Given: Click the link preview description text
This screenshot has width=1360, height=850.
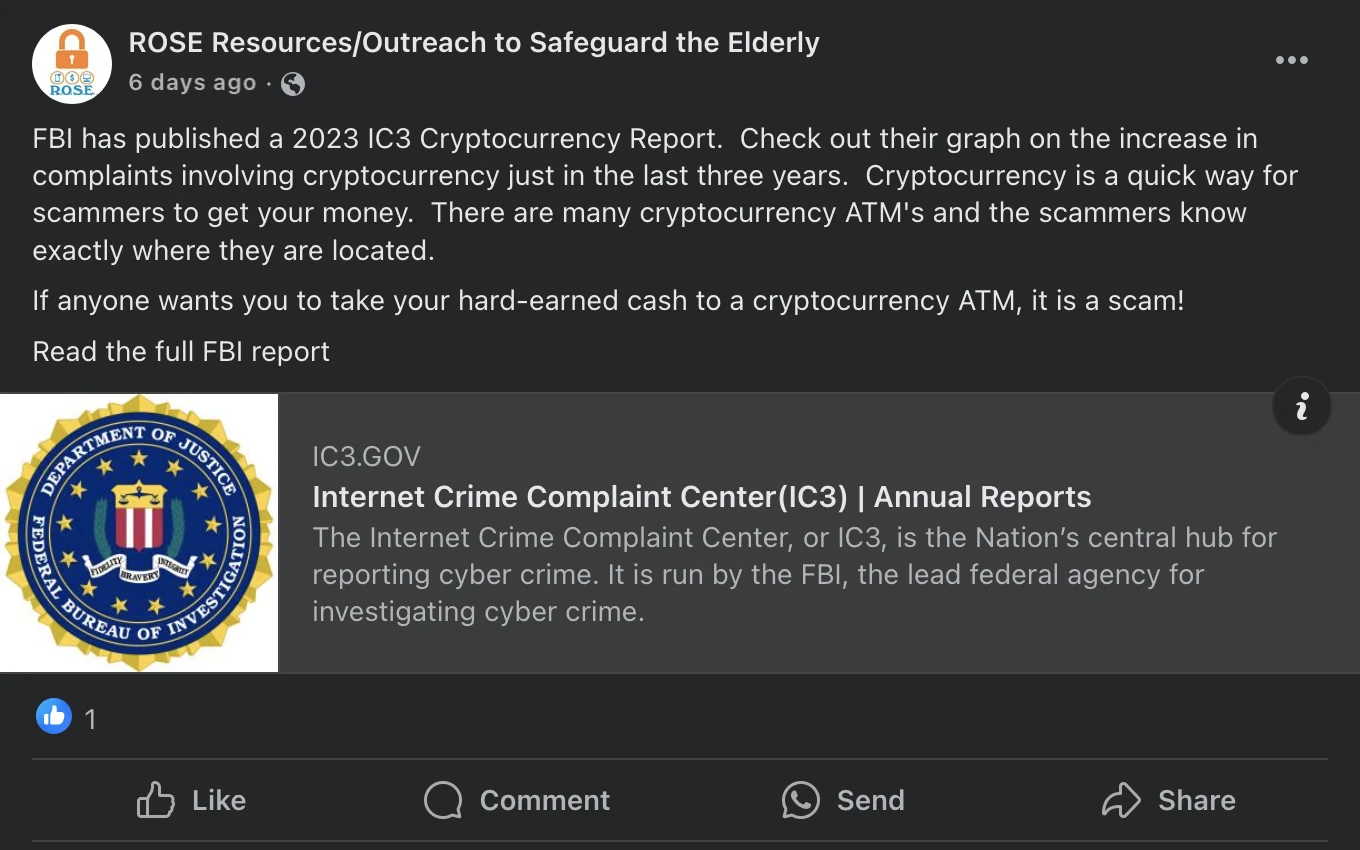Looking at the screenshot, I should (x=794, y=574).
